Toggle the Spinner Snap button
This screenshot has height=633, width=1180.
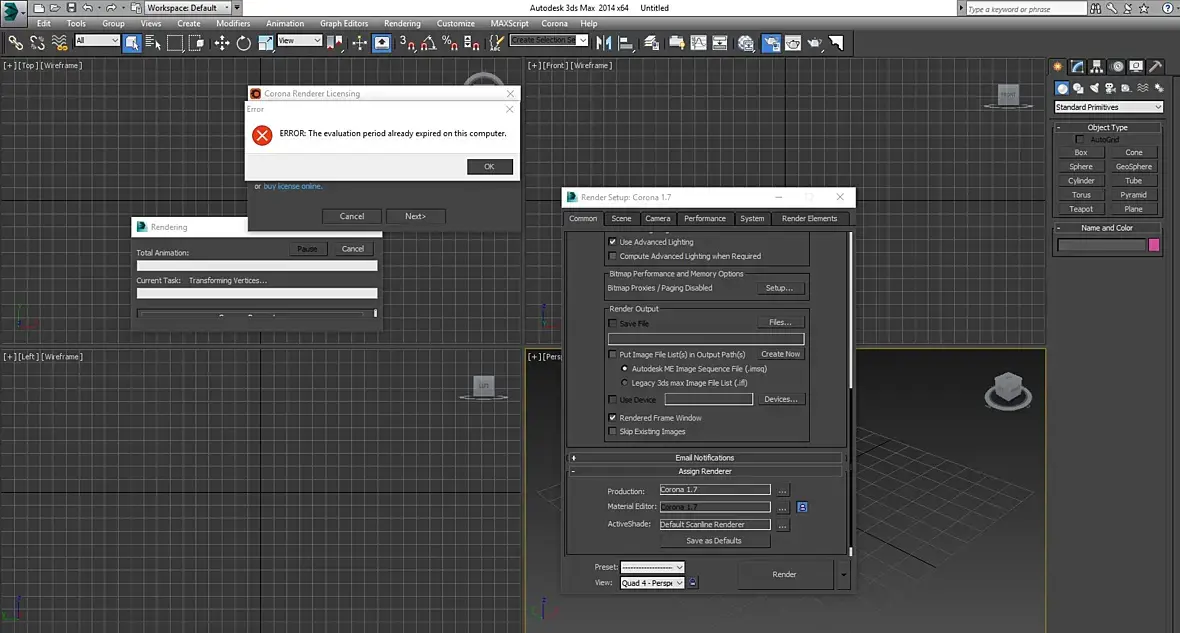click(x=472, y=43)
